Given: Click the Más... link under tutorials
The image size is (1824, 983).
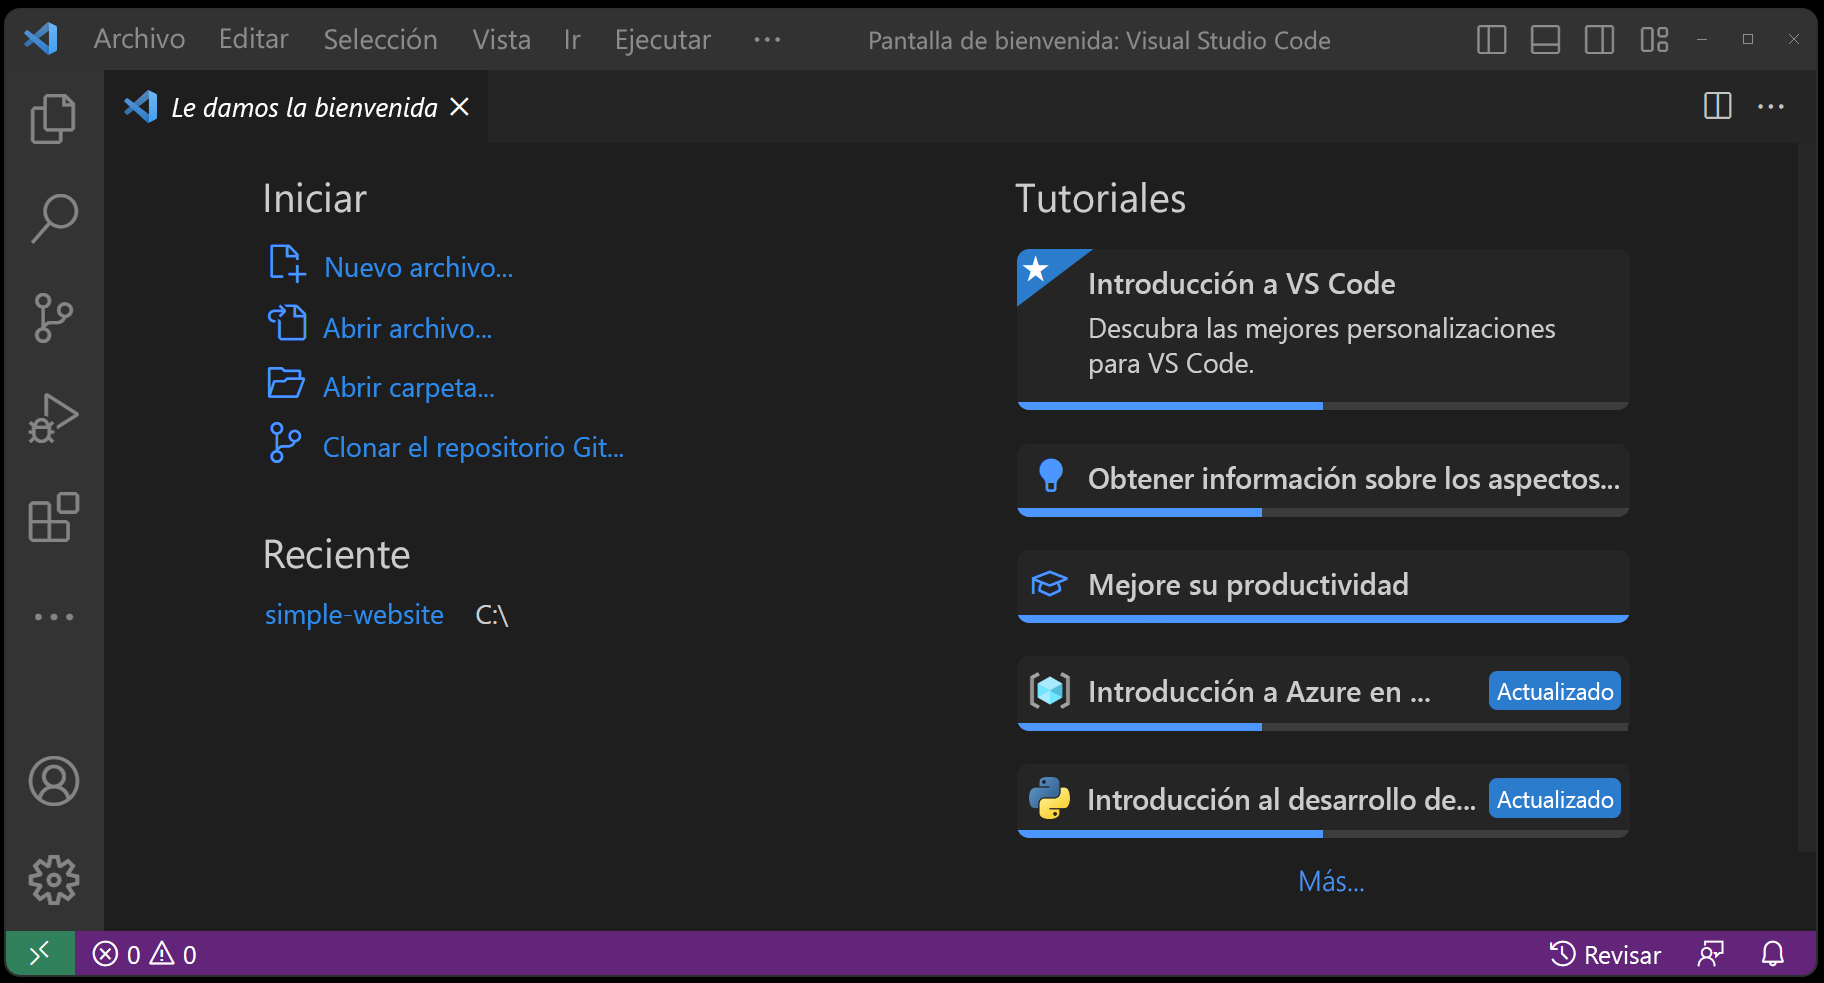Looking at the screenshot, I should (1331, 881).
